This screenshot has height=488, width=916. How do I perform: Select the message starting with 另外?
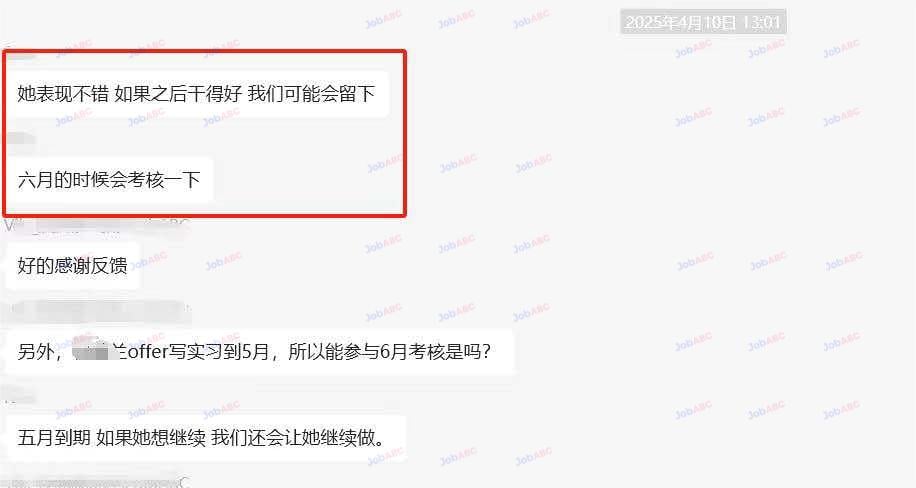(259, 352)
